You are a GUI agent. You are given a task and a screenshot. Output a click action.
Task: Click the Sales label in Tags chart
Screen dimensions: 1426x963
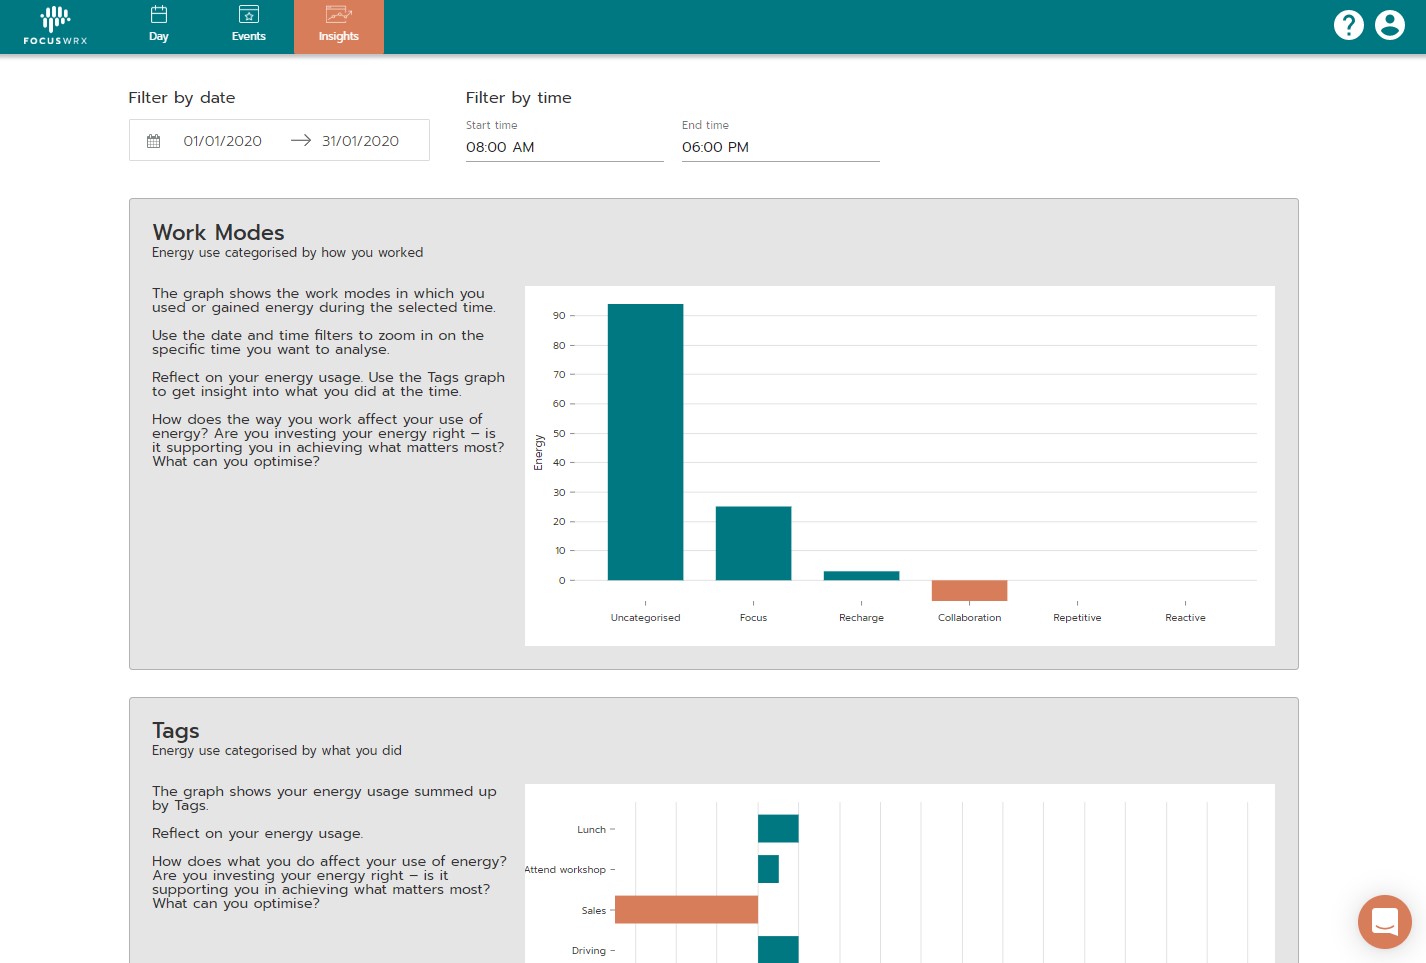594,910
